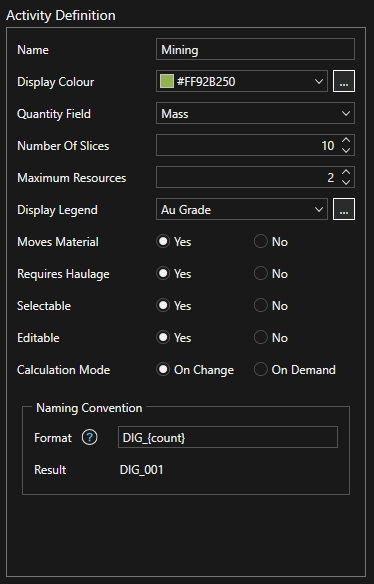
Task: Click the Name field containing Mining
Action: 255,49
